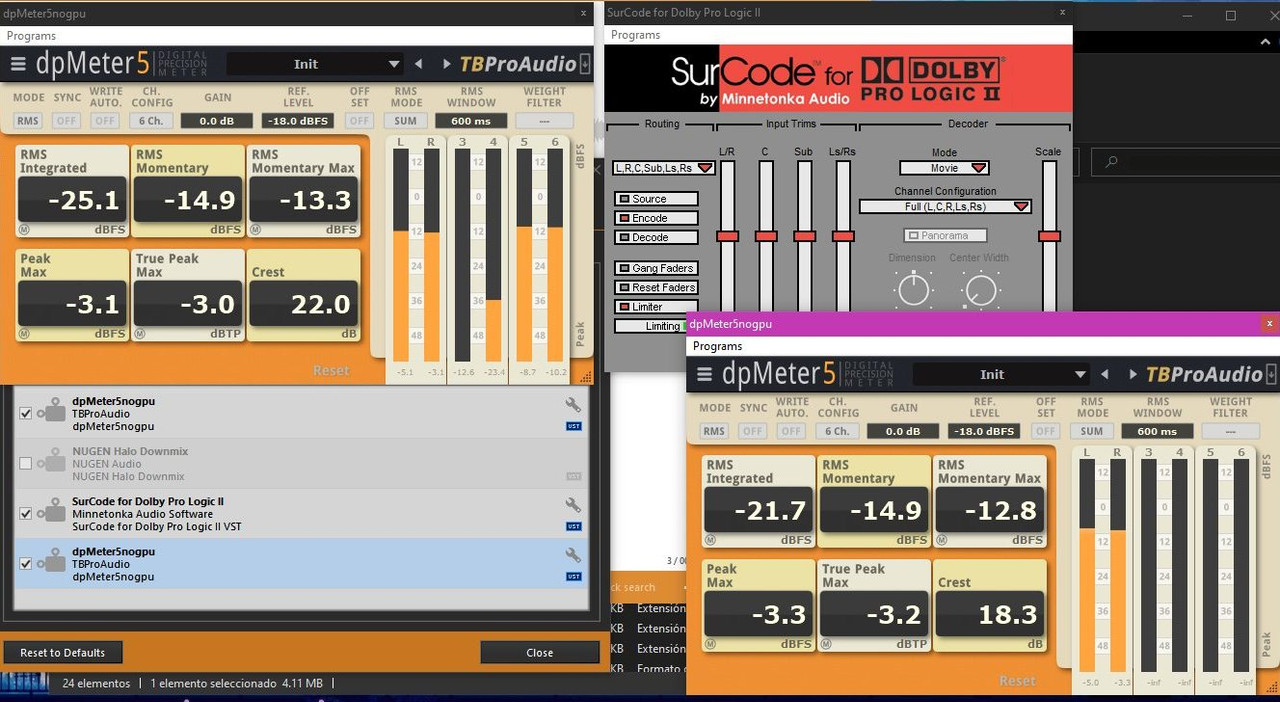Toggle the Limiter button in SurCode
This screenshot has width=1280, height=702.
[656, 307]
